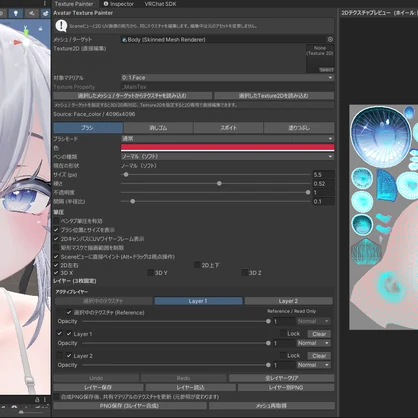Activate the Layer 1 button

[198, 301]
